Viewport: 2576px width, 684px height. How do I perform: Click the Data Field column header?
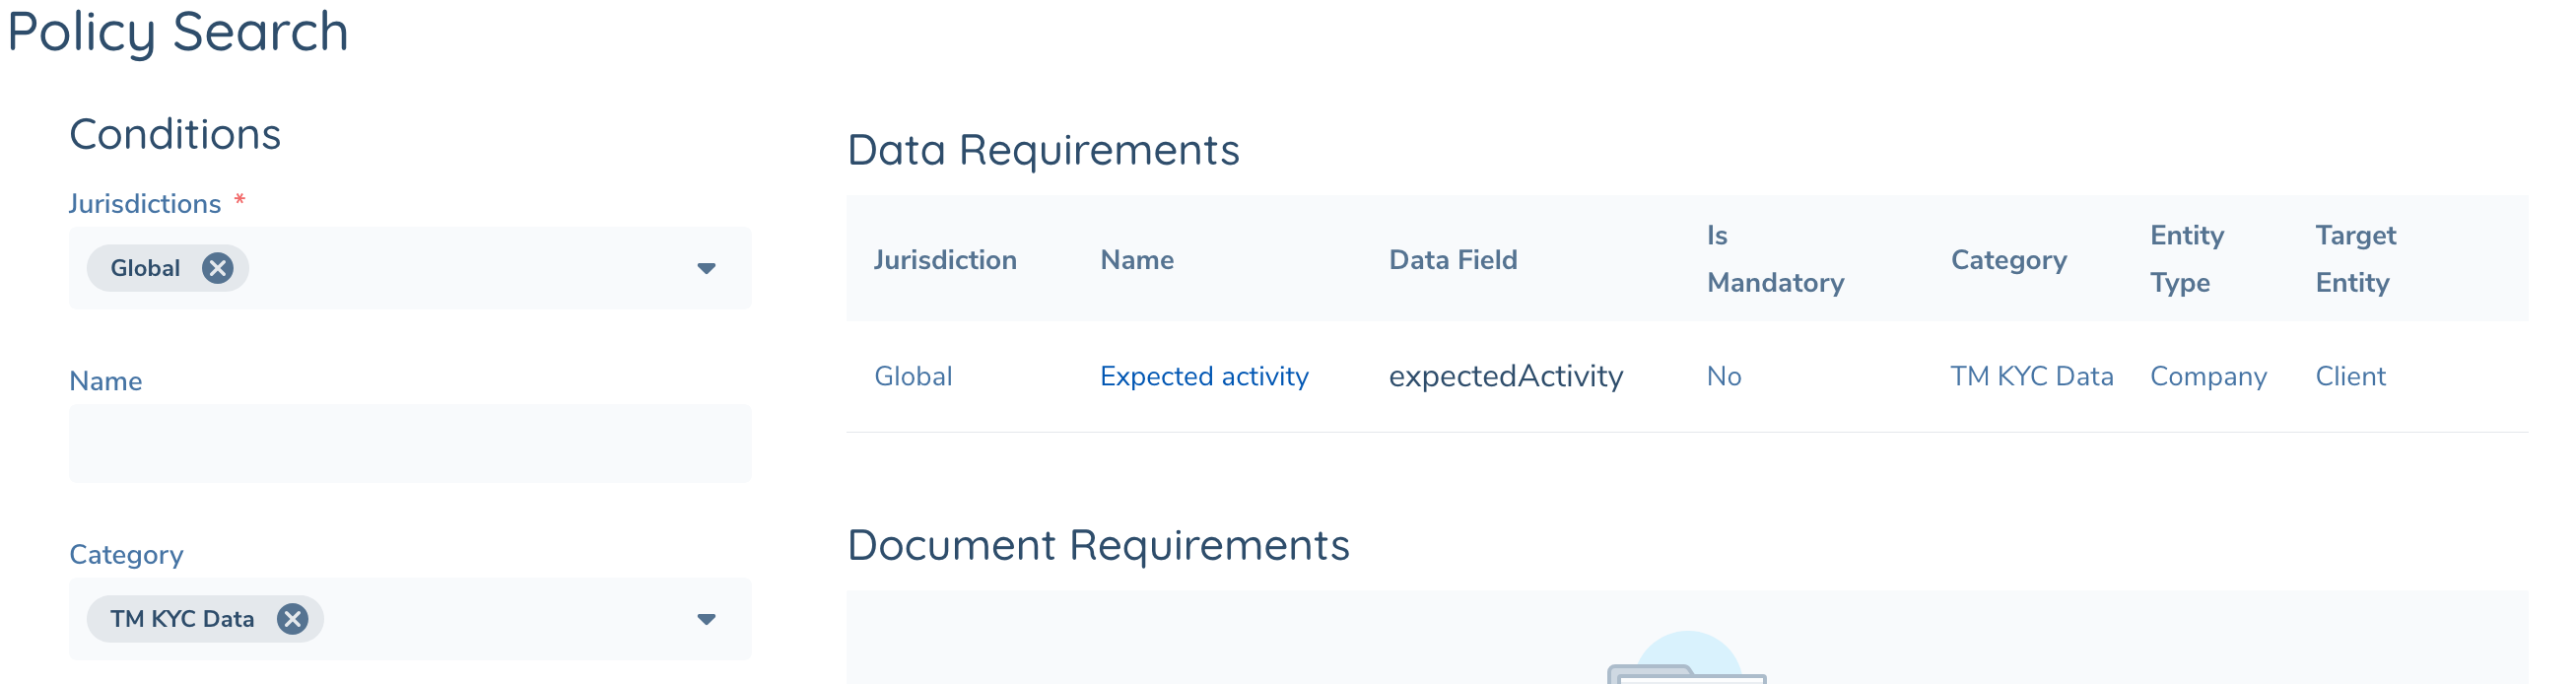[1453, 260]
